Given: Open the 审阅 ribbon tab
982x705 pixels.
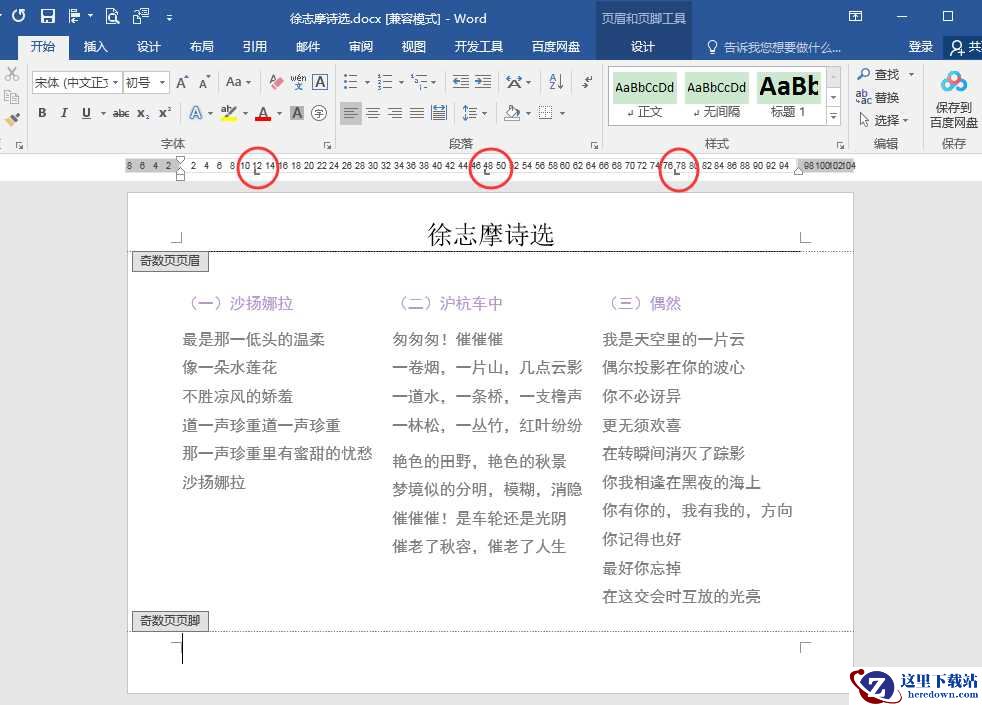Looking at the screenshot, I should coord(360,46).
